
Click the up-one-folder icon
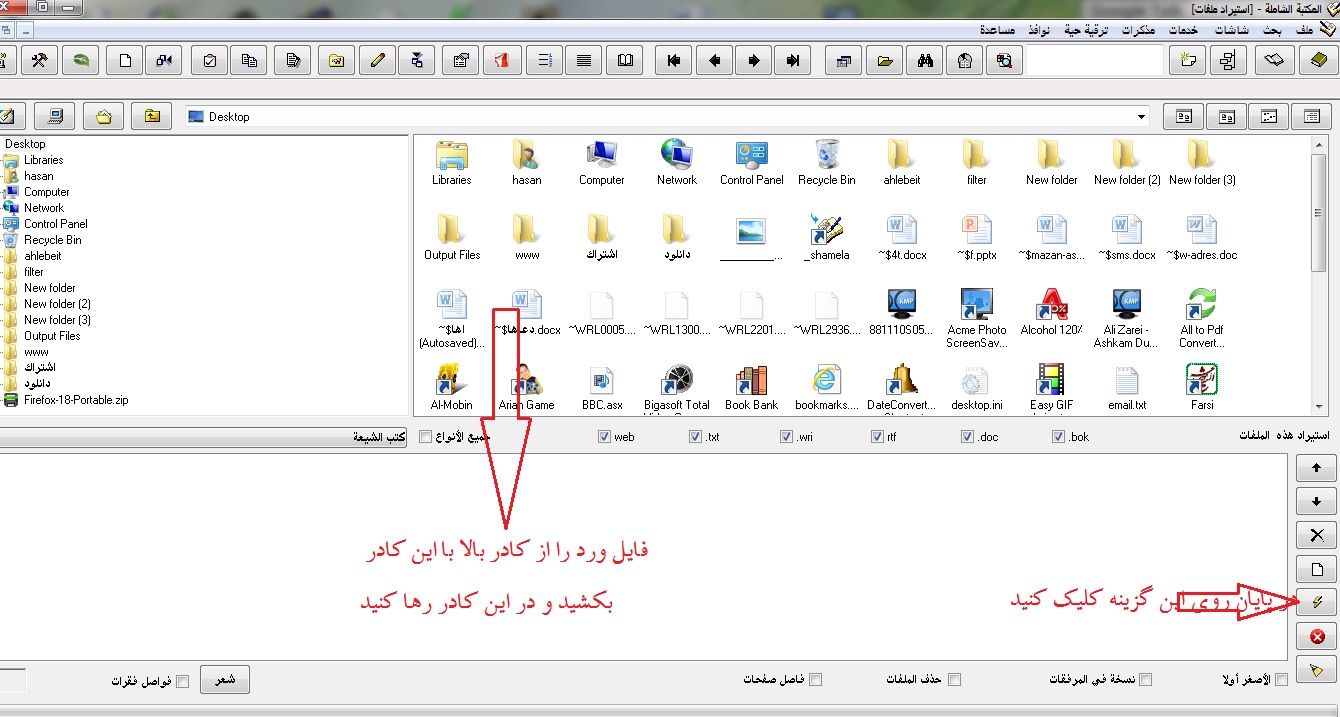pos(152,116)
